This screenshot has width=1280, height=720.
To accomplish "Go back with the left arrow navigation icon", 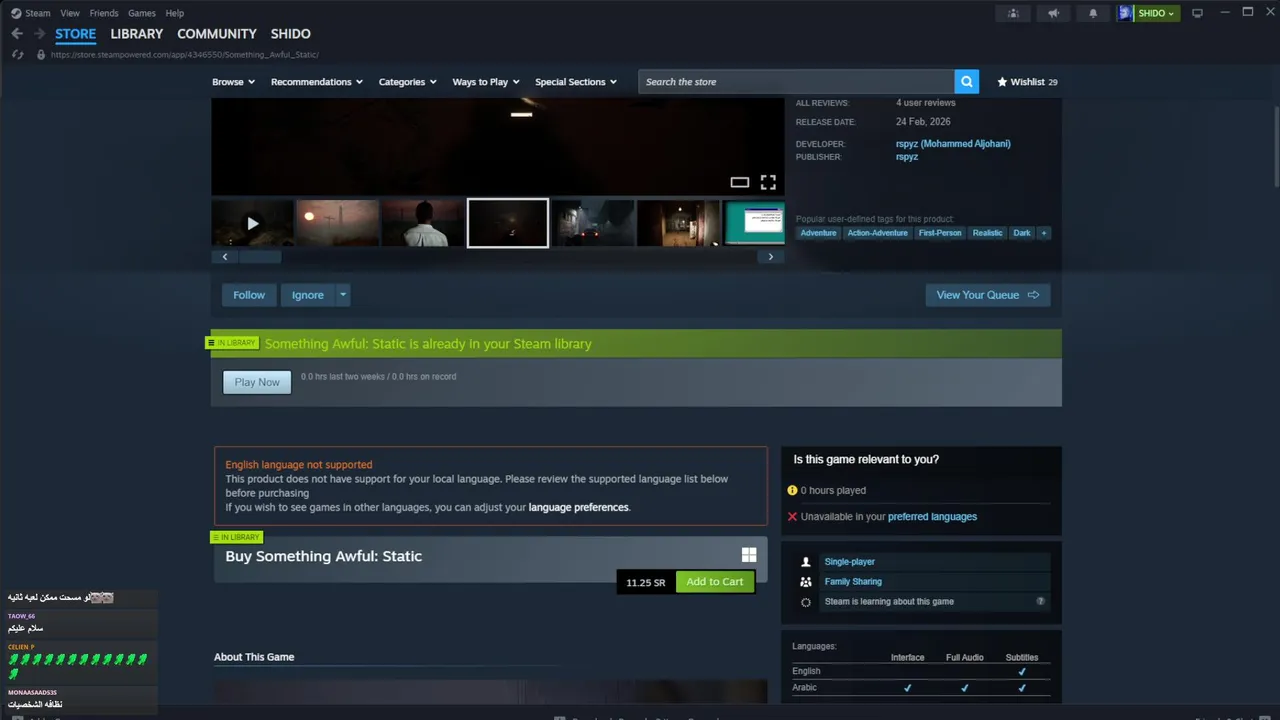I will click(17, 34).
